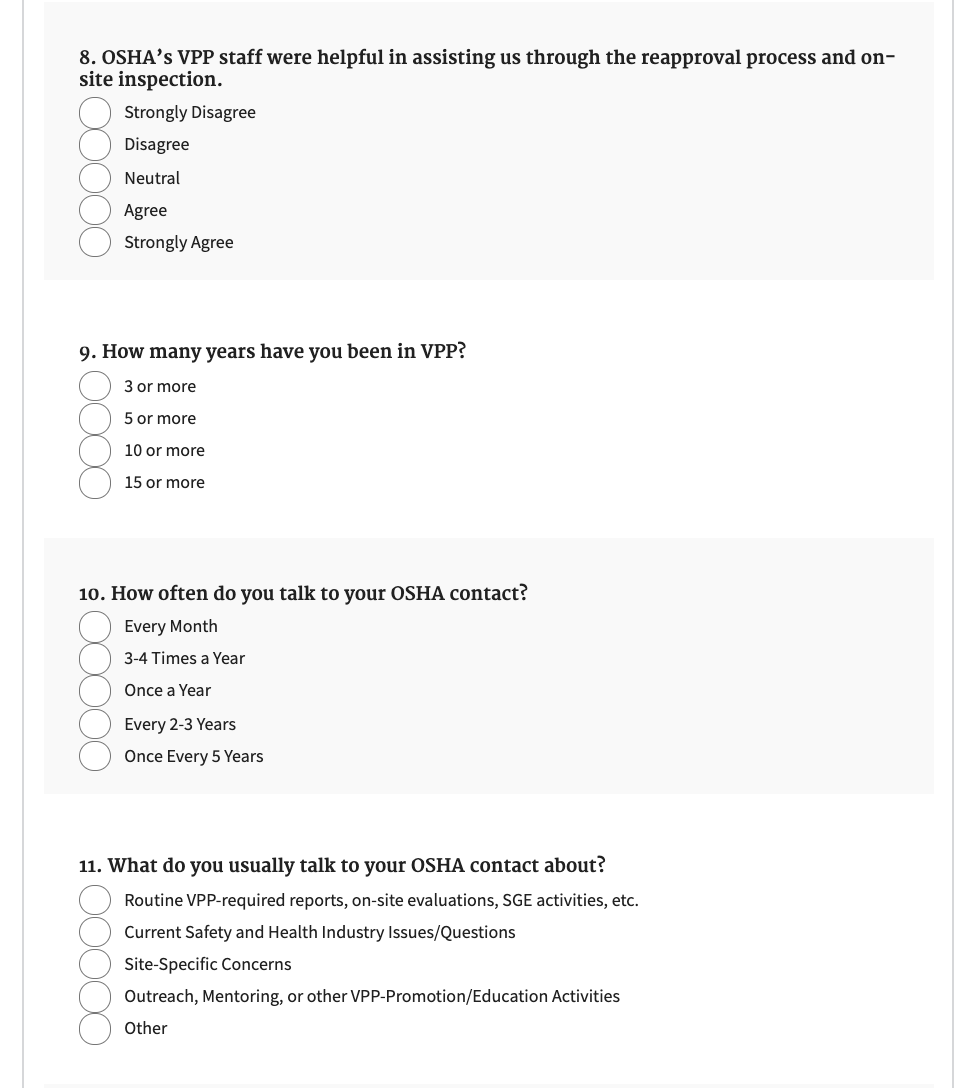Select Strongly Disagree for OSHA staff helpfulness

(95, 113)
